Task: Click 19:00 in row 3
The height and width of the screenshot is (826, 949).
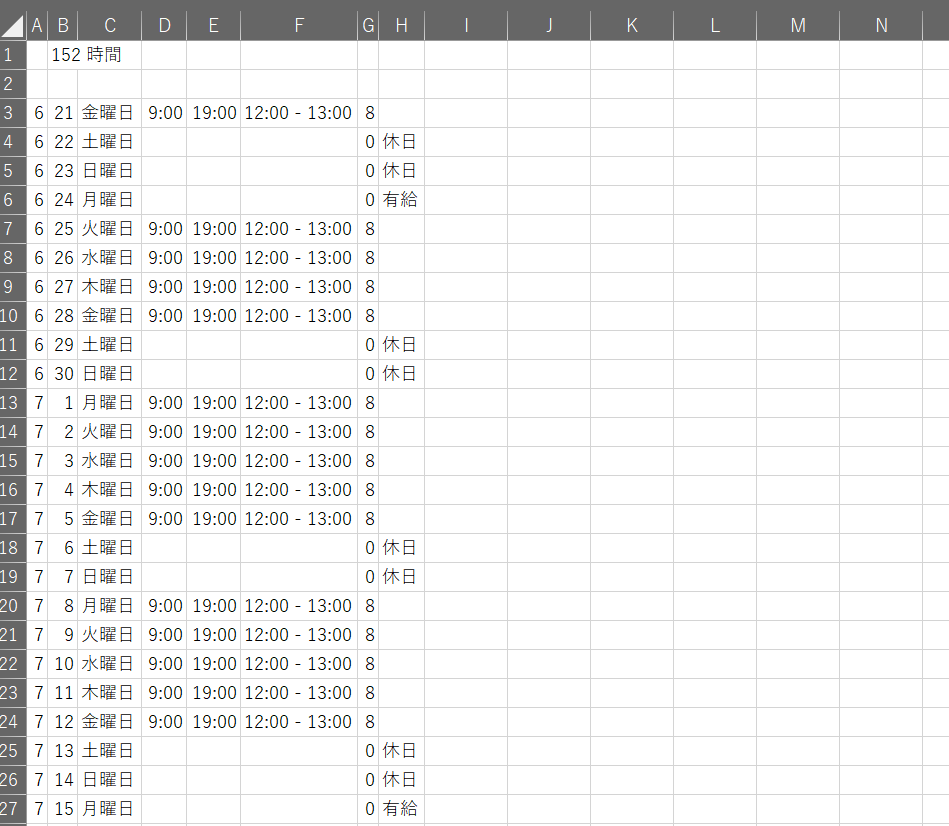Action: coord(214,113)
